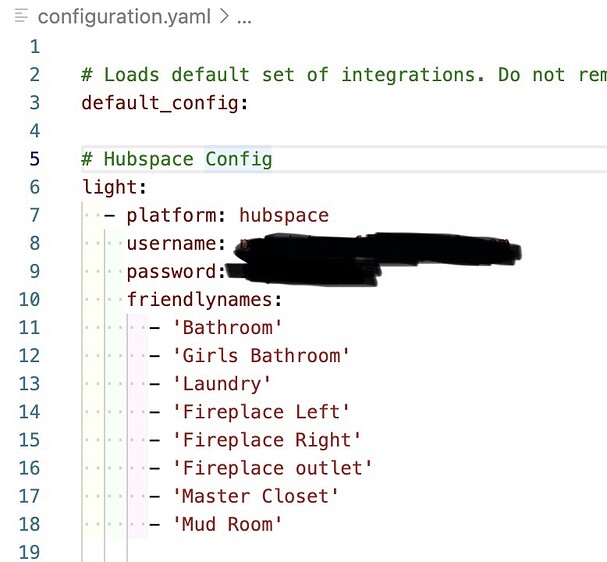Click line number 5 in the gutter
607x562 pixels.
tap(35, 159)
